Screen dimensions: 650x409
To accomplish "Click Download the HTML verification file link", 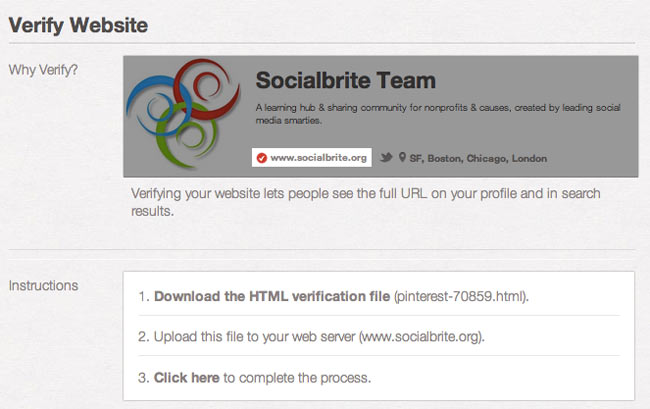I will pos(272,296).
